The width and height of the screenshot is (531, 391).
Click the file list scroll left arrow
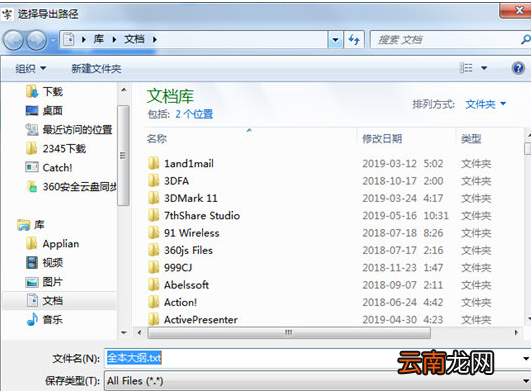[x=139, y=333]
